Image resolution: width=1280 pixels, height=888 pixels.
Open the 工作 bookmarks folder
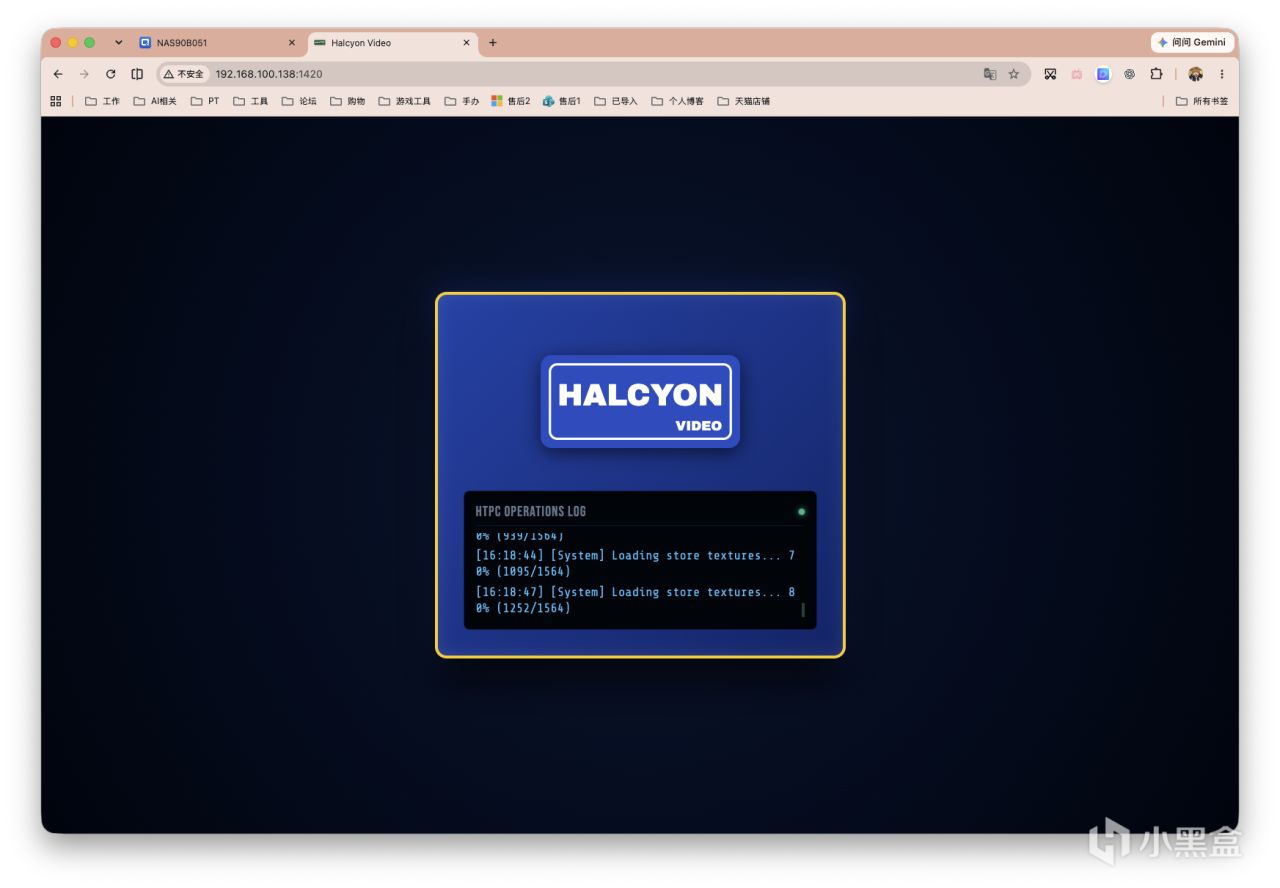[x=102, y=101]
